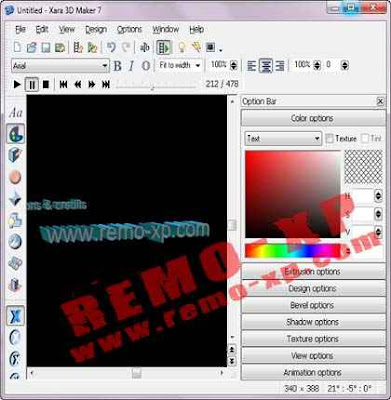Jump to the last frame
Screen dimensions: 391x400
[106, 84]
